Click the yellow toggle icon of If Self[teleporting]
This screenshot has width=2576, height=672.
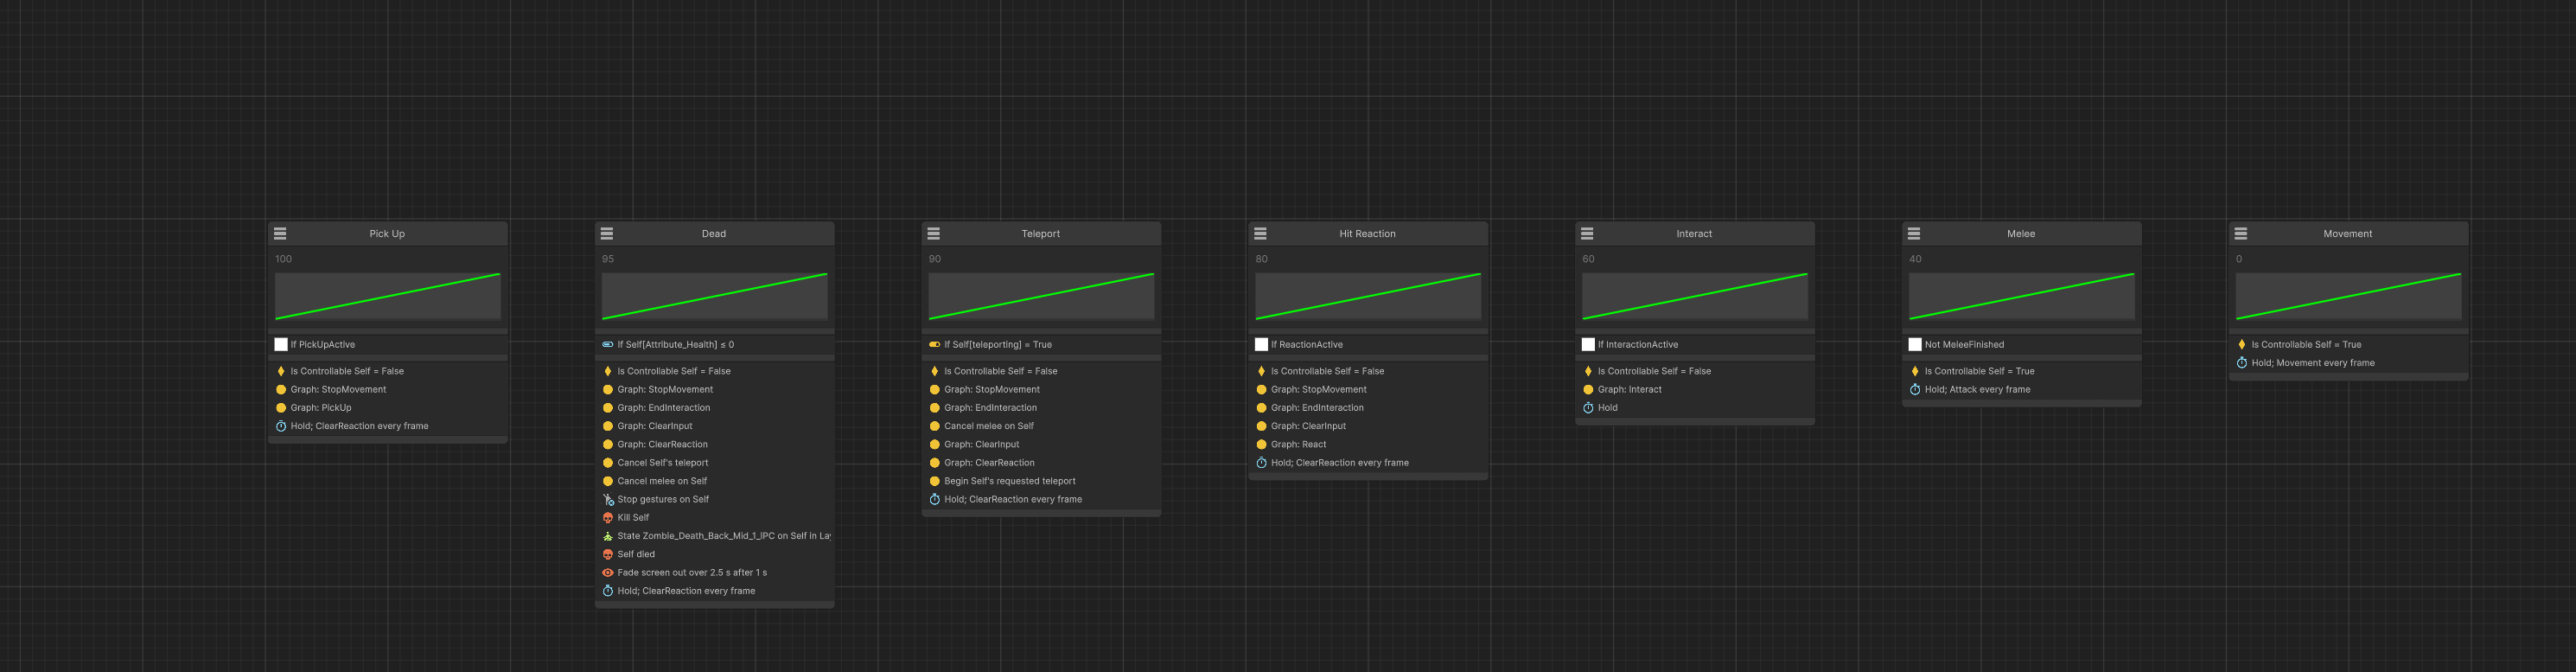[x=935, y=344]
